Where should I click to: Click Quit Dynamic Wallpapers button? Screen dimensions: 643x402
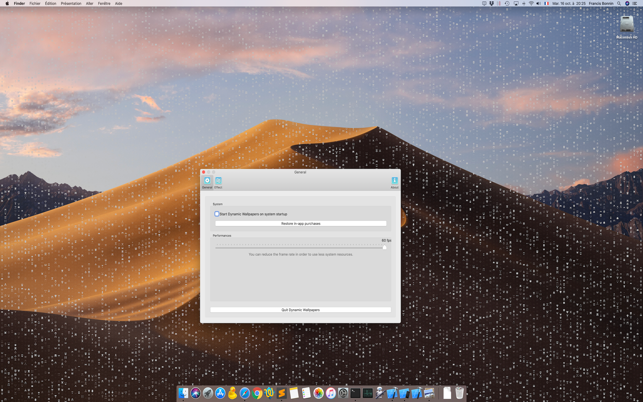pyautogui.click(x=300, y=310)
